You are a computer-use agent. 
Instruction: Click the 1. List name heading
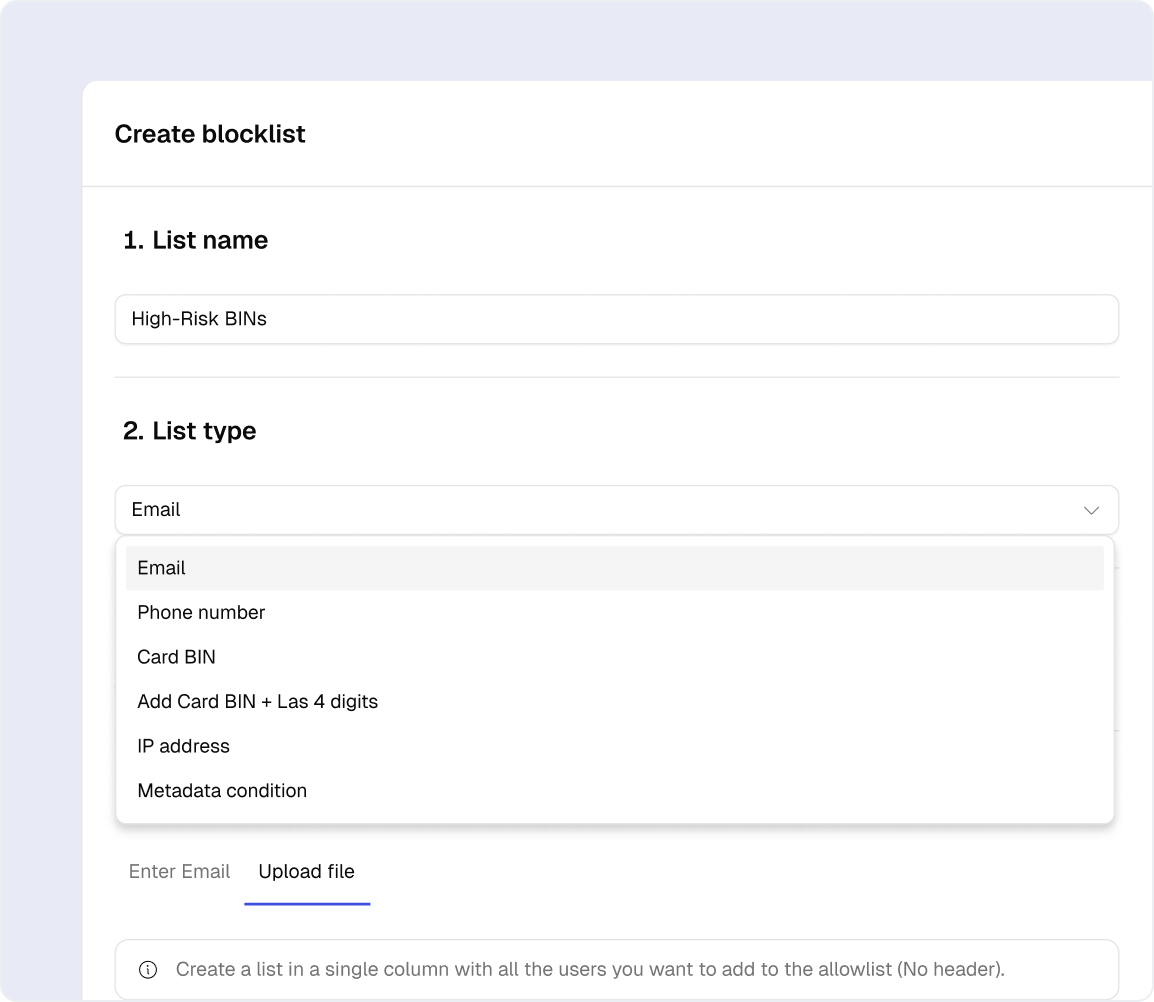pyautogui.click(x=195, y=240)
